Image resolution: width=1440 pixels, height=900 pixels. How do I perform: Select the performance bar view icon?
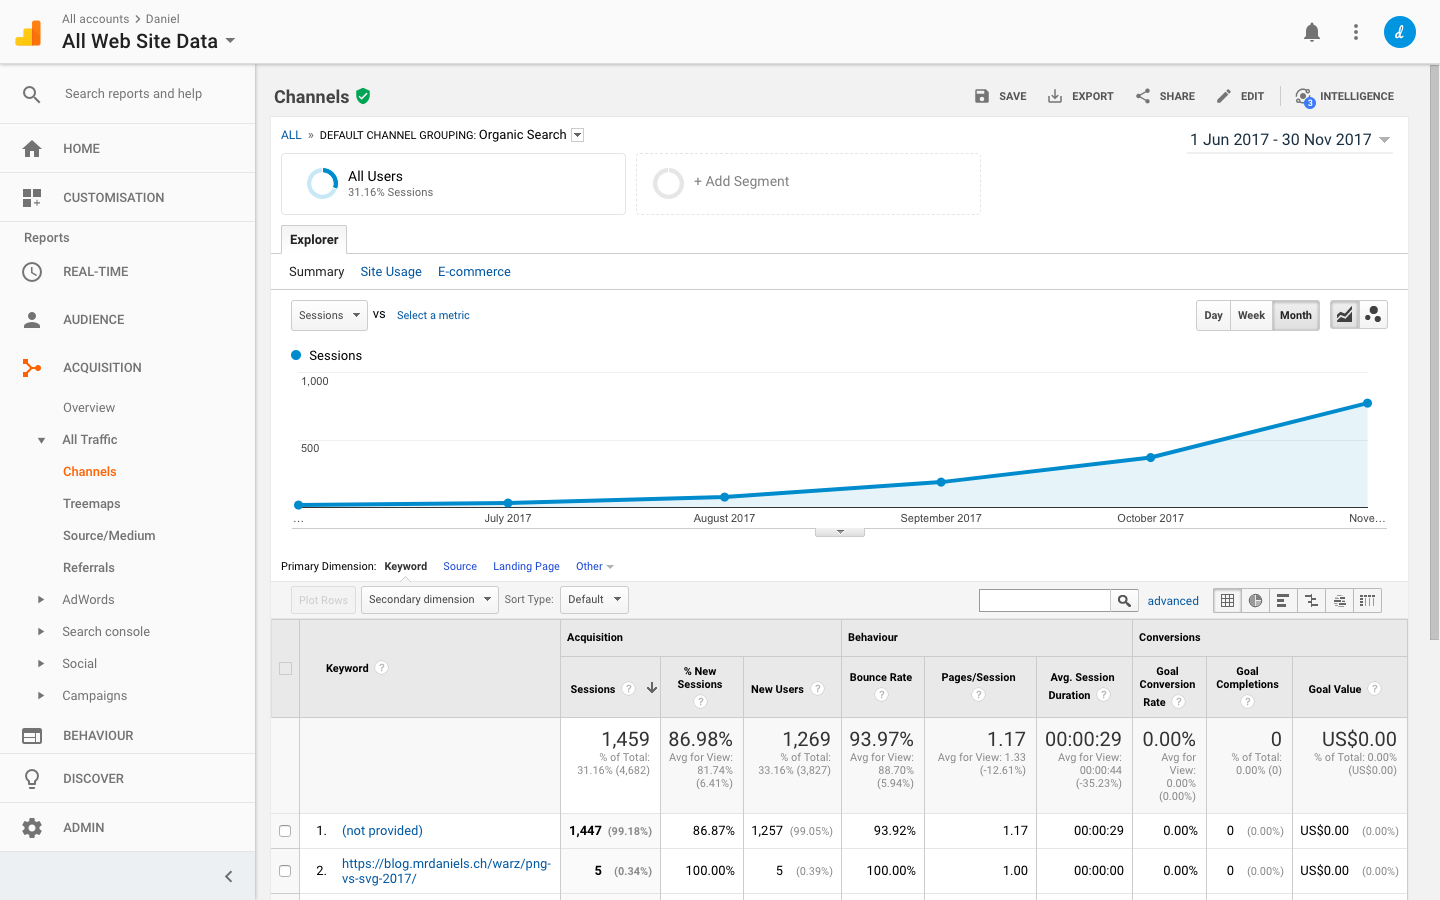(1283, 600)
